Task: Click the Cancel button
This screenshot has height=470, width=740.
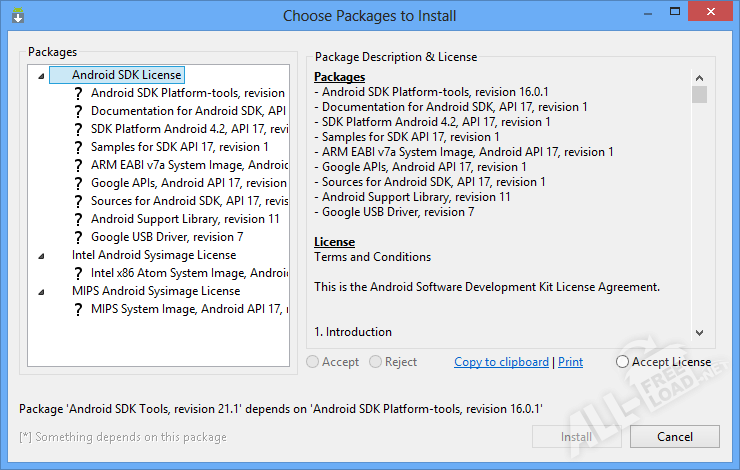Action: (x=674, y=437)
